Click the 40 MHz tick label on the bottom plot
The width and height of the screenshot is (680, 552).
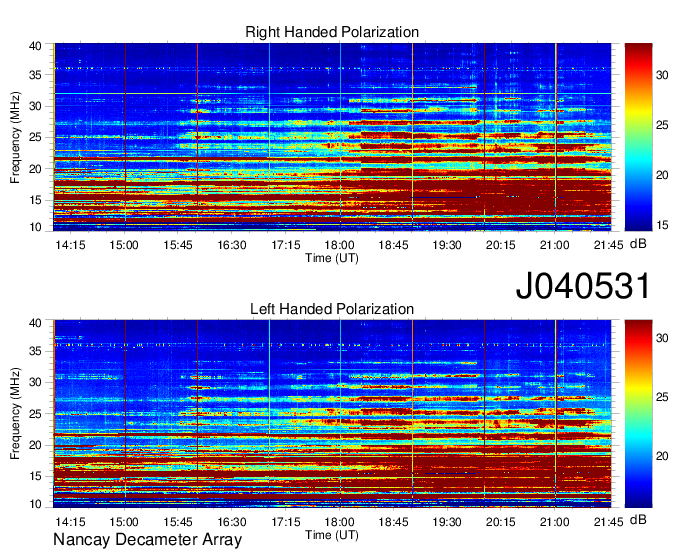click(x=35, y=323)
